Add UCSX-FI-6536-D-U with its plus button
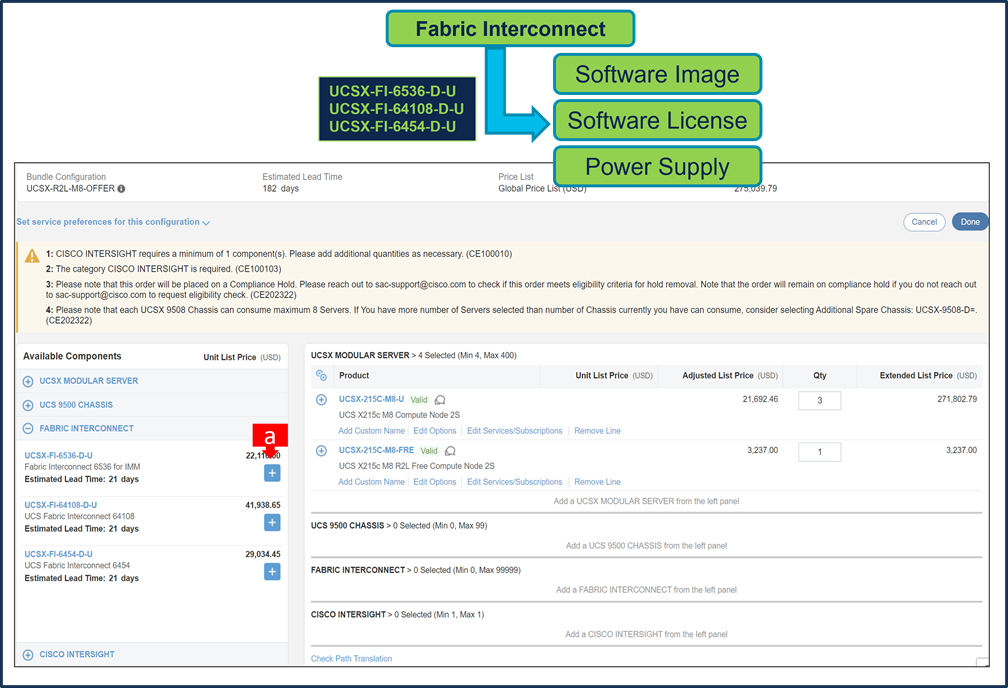This screenshot has width=1008, height=688. (x=272, y=473)
